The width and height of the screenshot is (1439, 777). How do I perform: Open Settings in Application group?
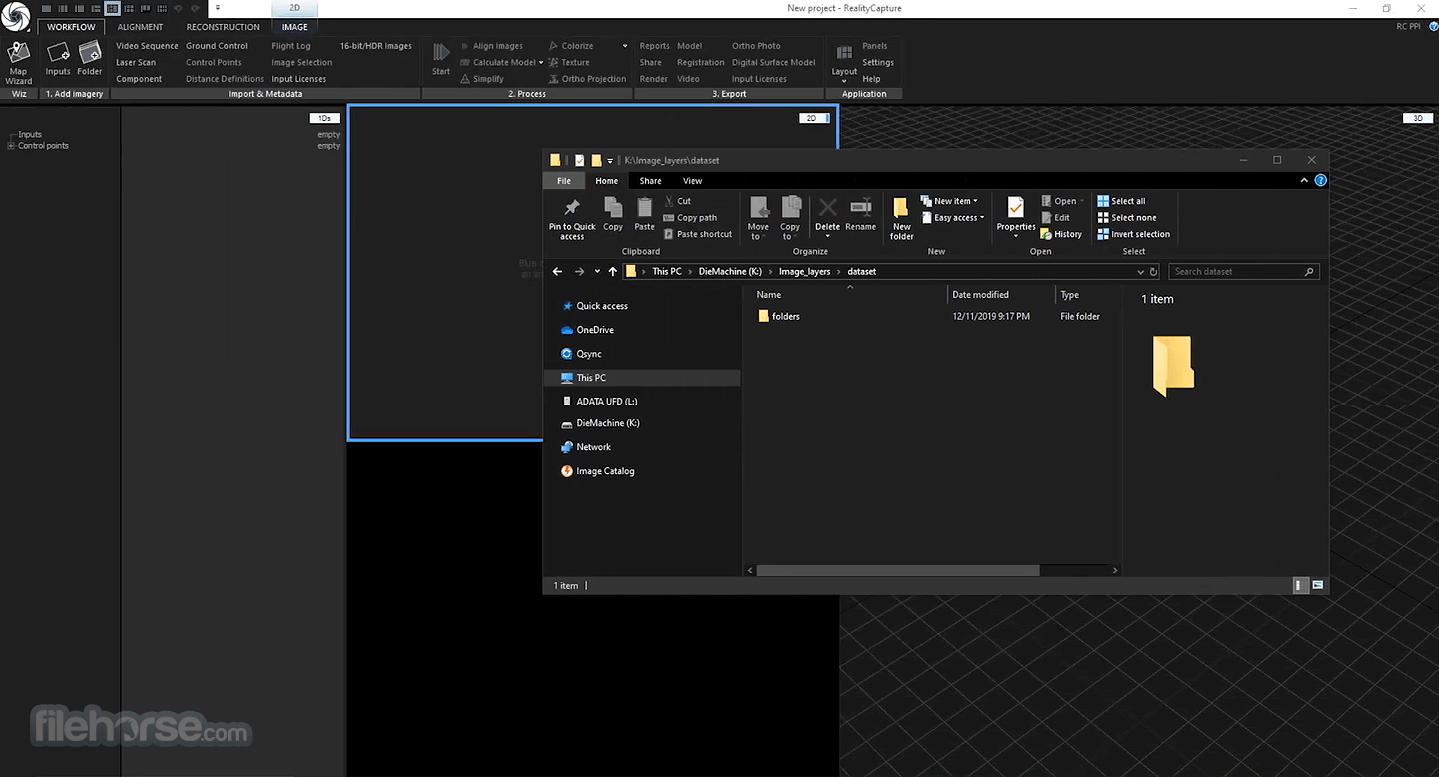point(878,62)
